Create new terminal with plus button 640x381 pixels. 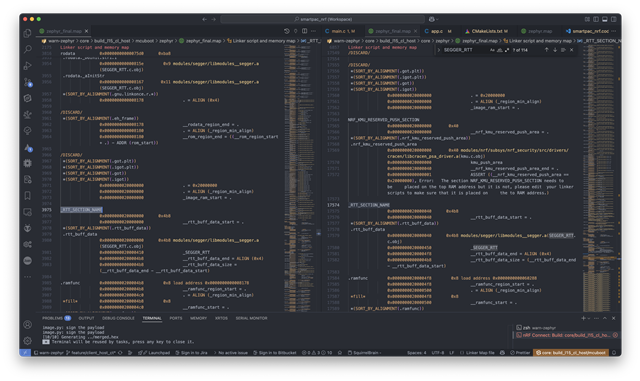point(583,318)
